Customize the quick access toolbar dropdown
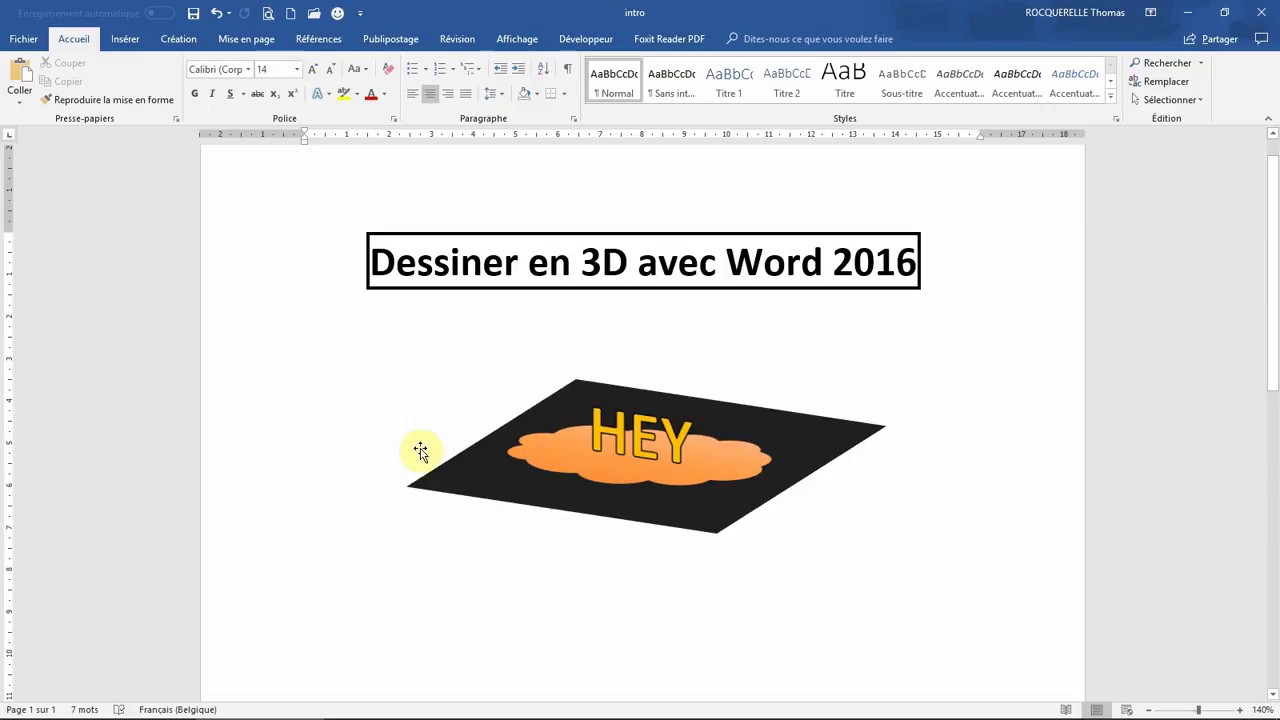 [360, 14]
